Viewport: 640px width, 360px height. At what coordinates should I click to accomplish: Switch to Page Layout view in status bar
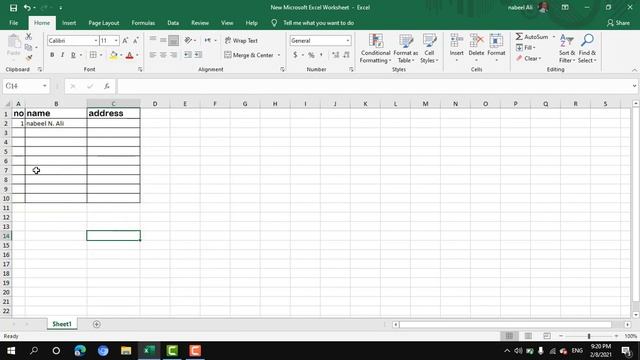(528, 336)
